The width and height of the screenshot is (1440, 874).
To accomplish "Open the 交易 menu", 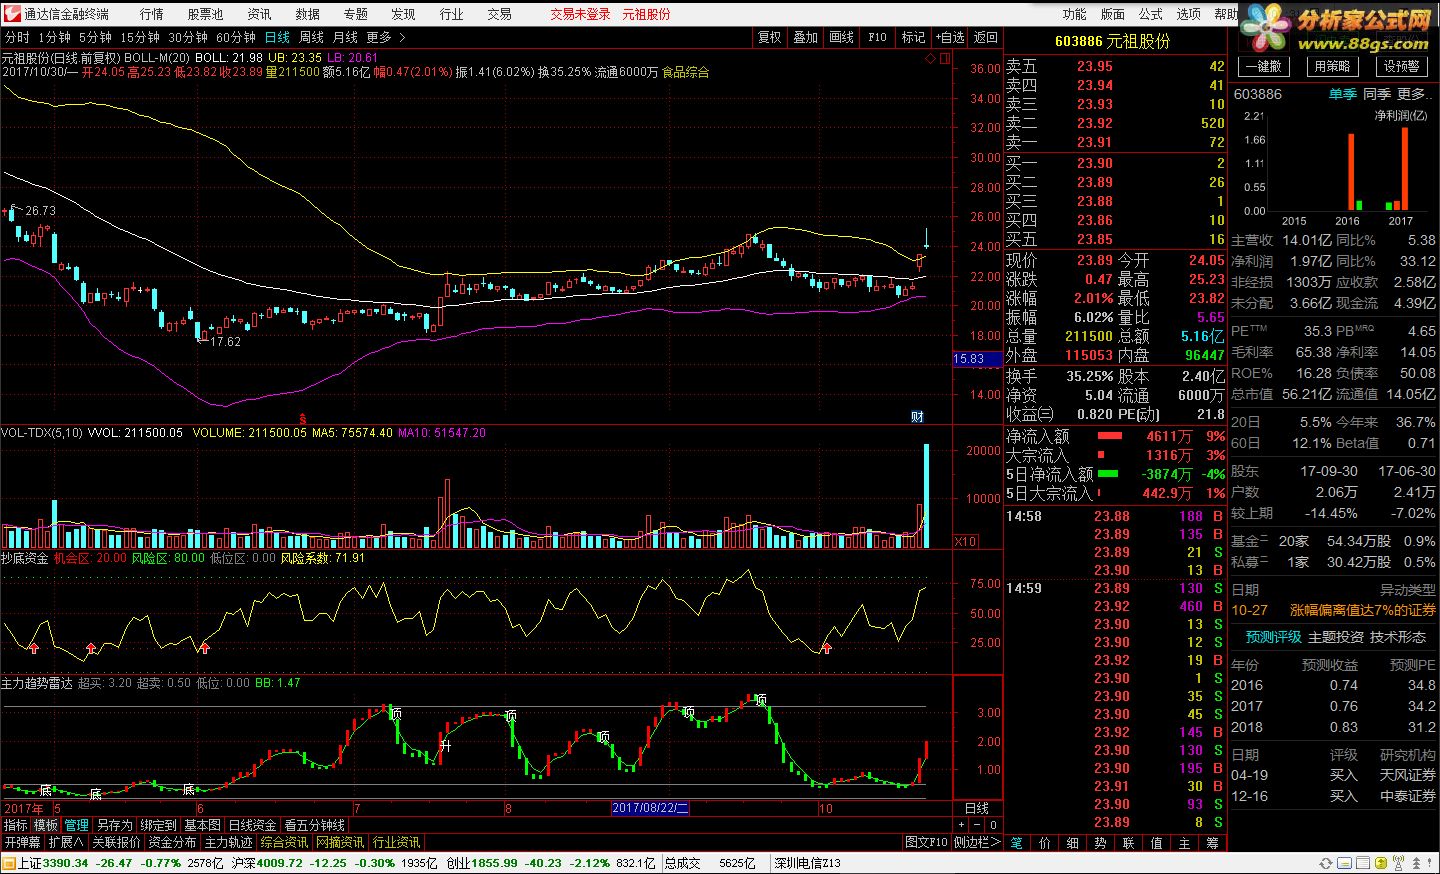I will pyautogui.click(x=499, y=14).
